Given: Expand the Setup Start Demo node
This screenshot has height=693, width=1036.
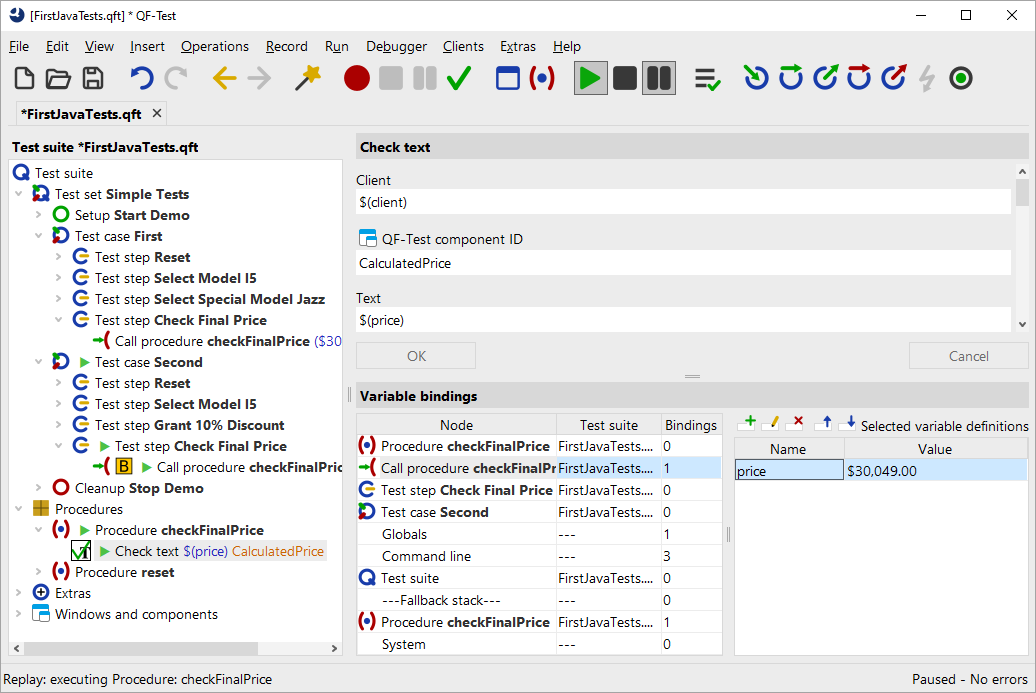Looking at the screenshot, I should pyautogui.click(x=38, y=215).
